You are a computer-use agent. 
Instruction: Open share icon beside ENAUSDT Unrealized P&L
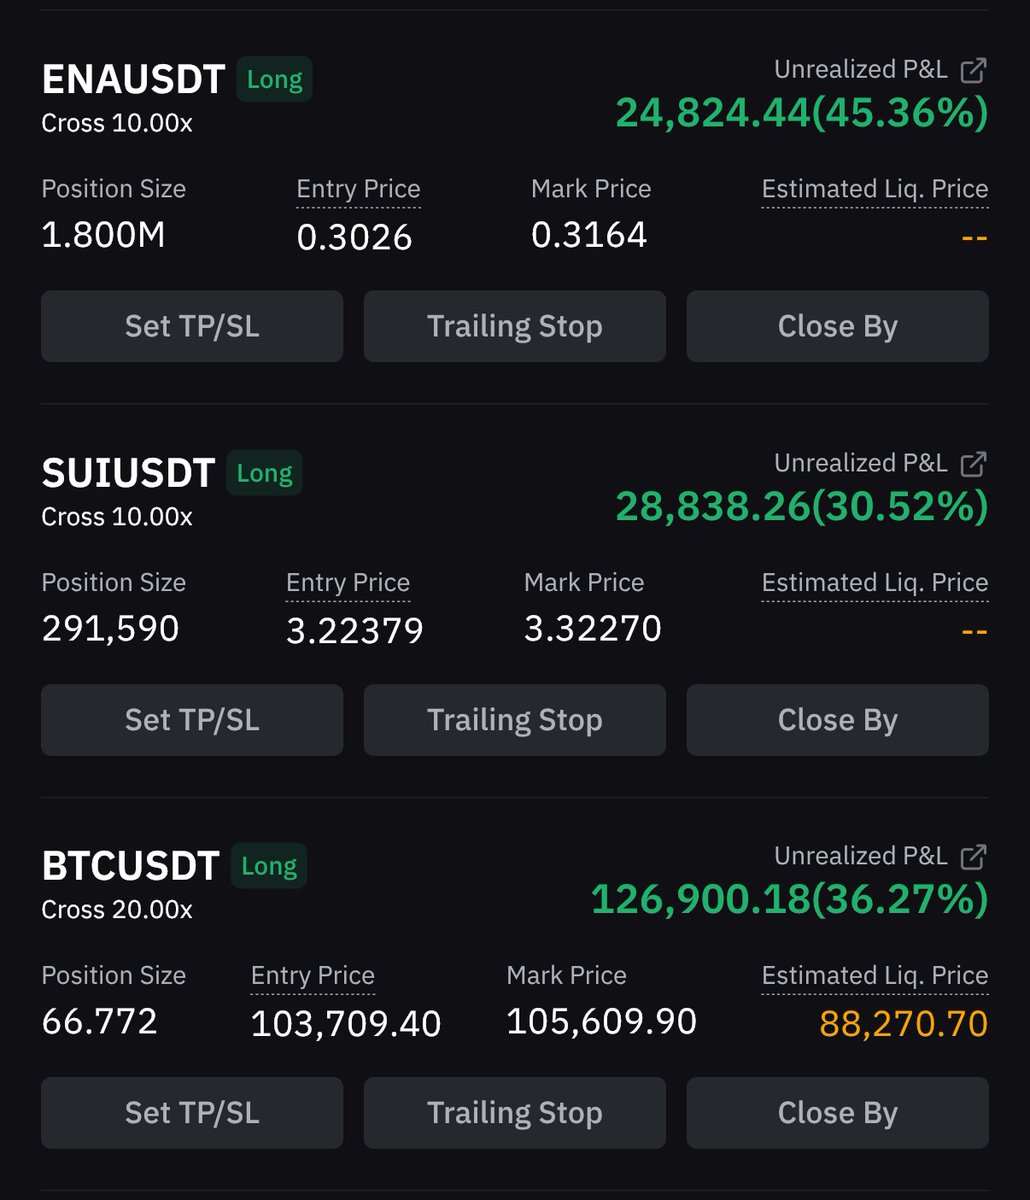tap(973, 70)
